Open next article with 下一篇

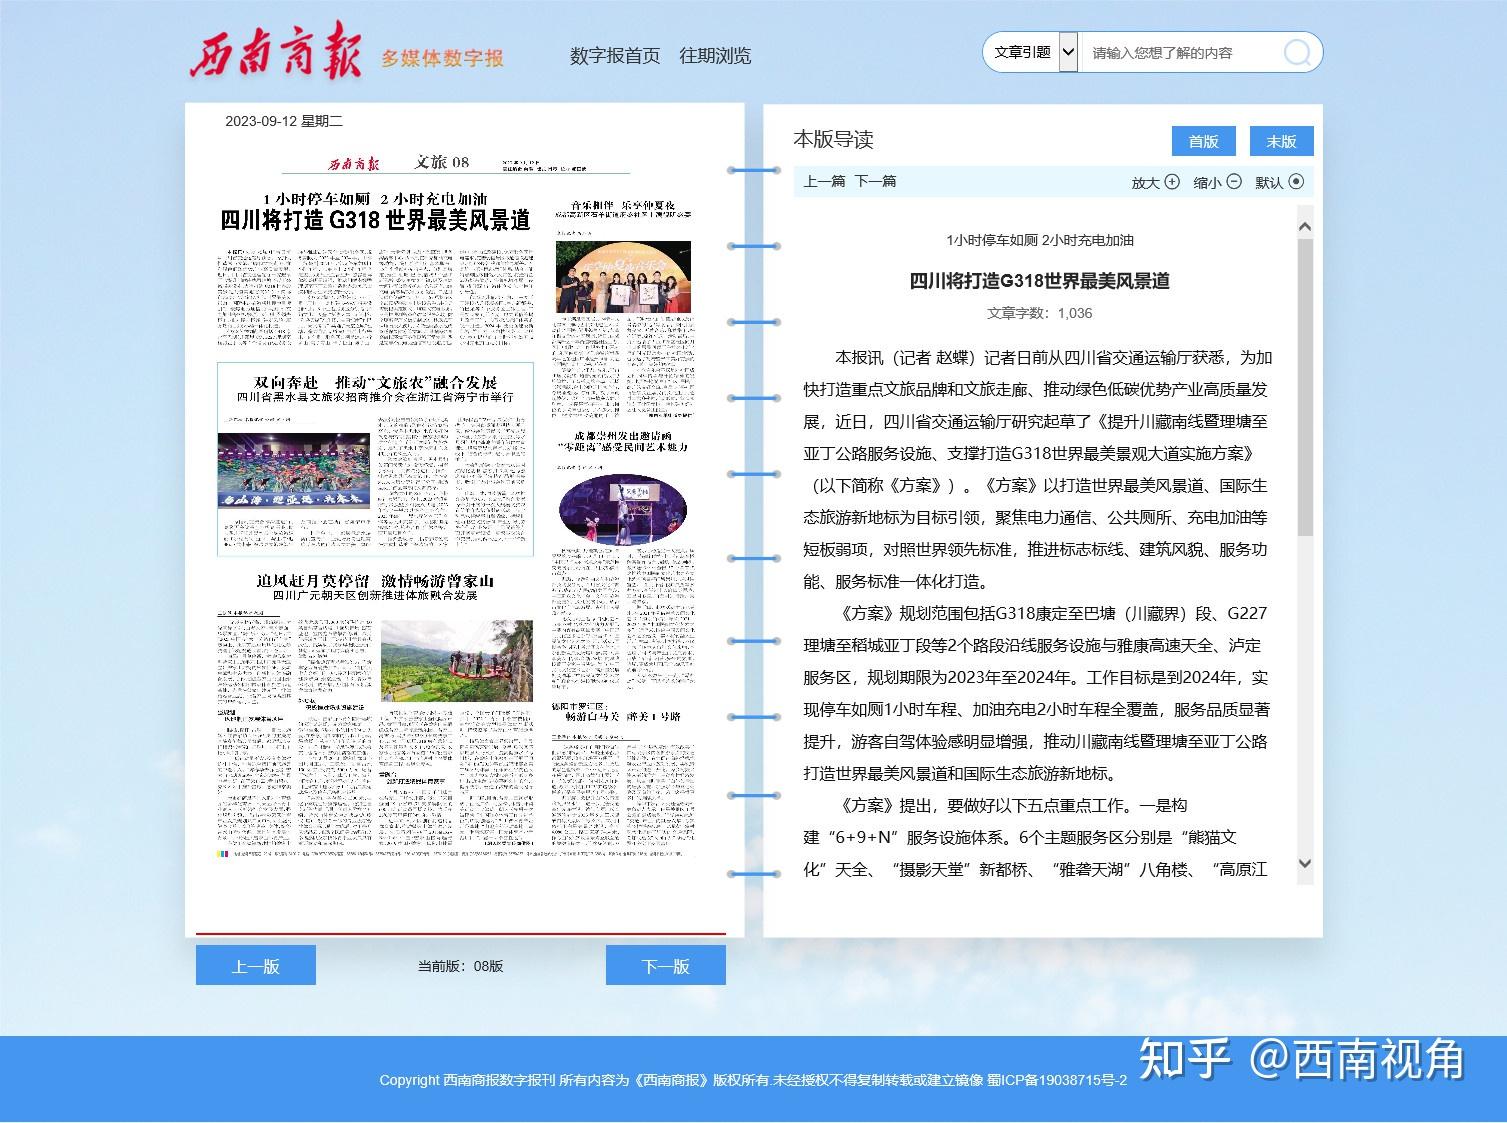(875, 181)
